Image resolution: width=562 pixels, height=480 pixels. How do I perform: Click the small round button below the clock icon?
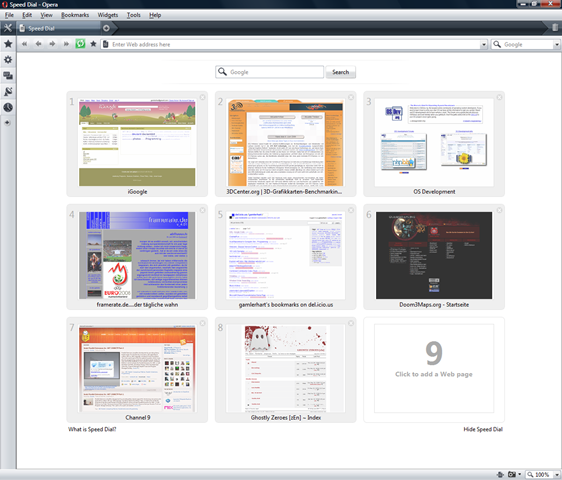pyautogui.click(x=8, y=123)
